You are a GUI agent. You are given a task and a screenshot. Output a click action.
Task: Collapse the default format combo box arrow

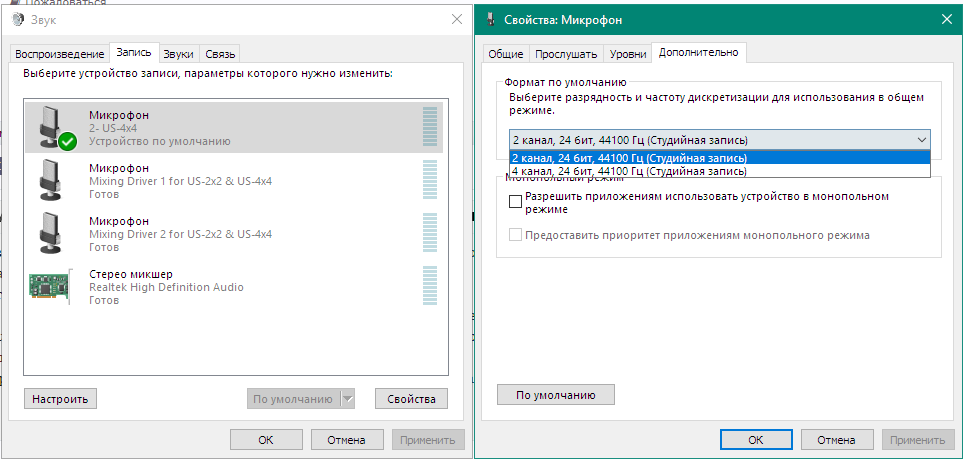922,140
